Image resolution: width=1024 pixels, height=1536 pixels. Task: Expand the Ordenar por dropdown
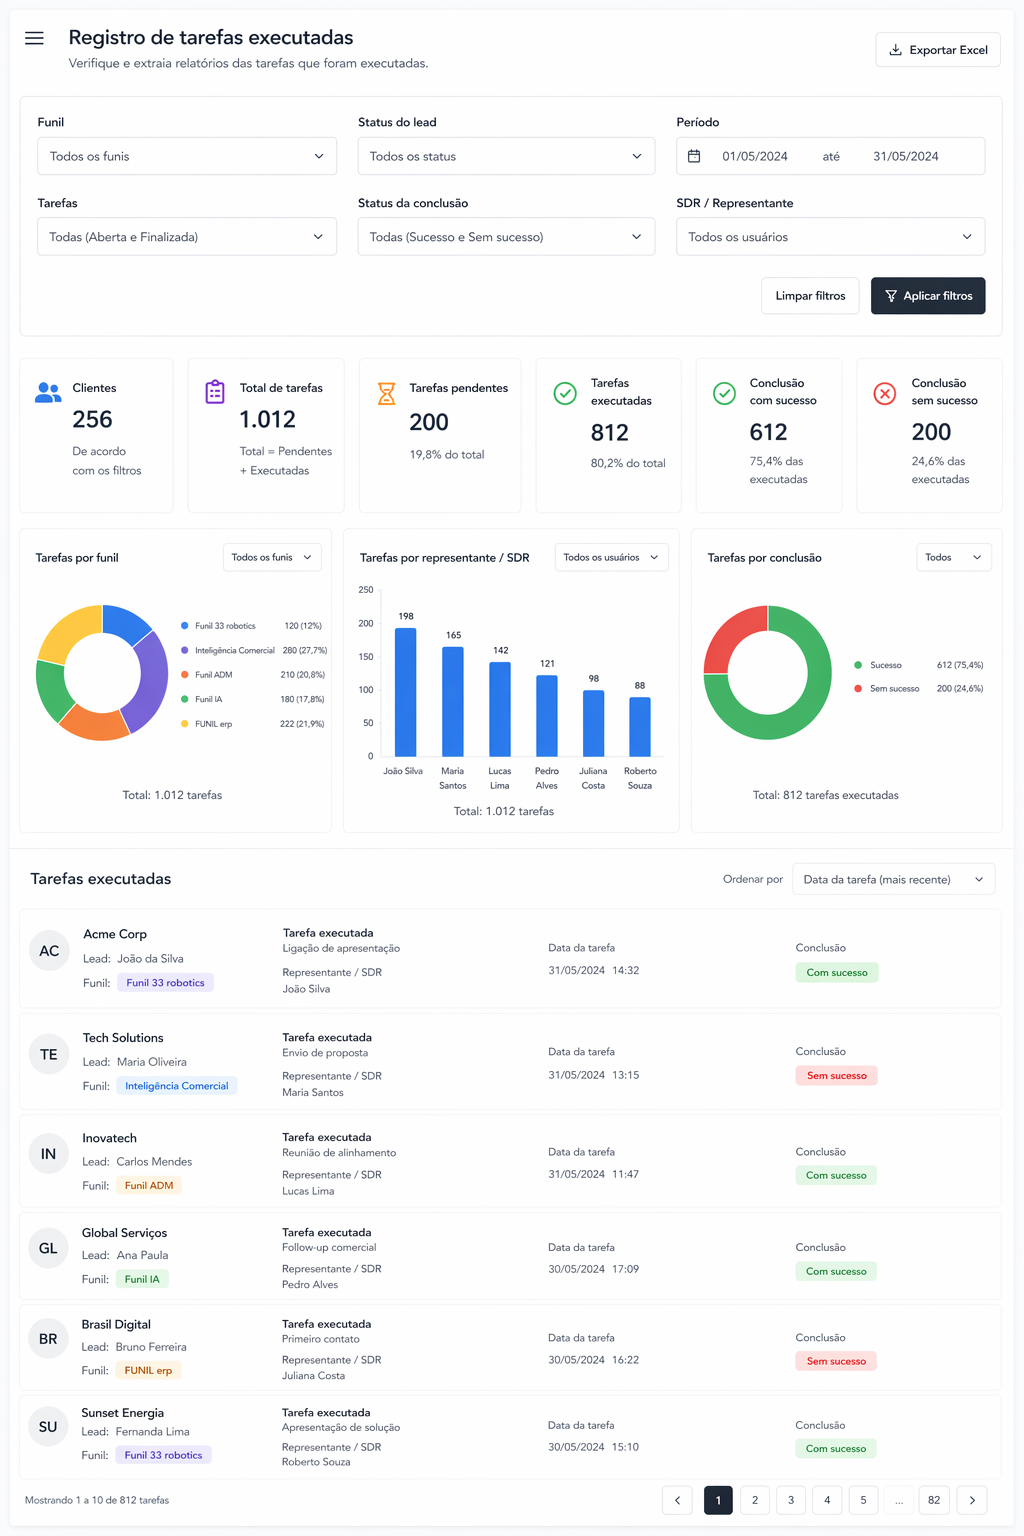pyautogui.click(x=893, y=879)
